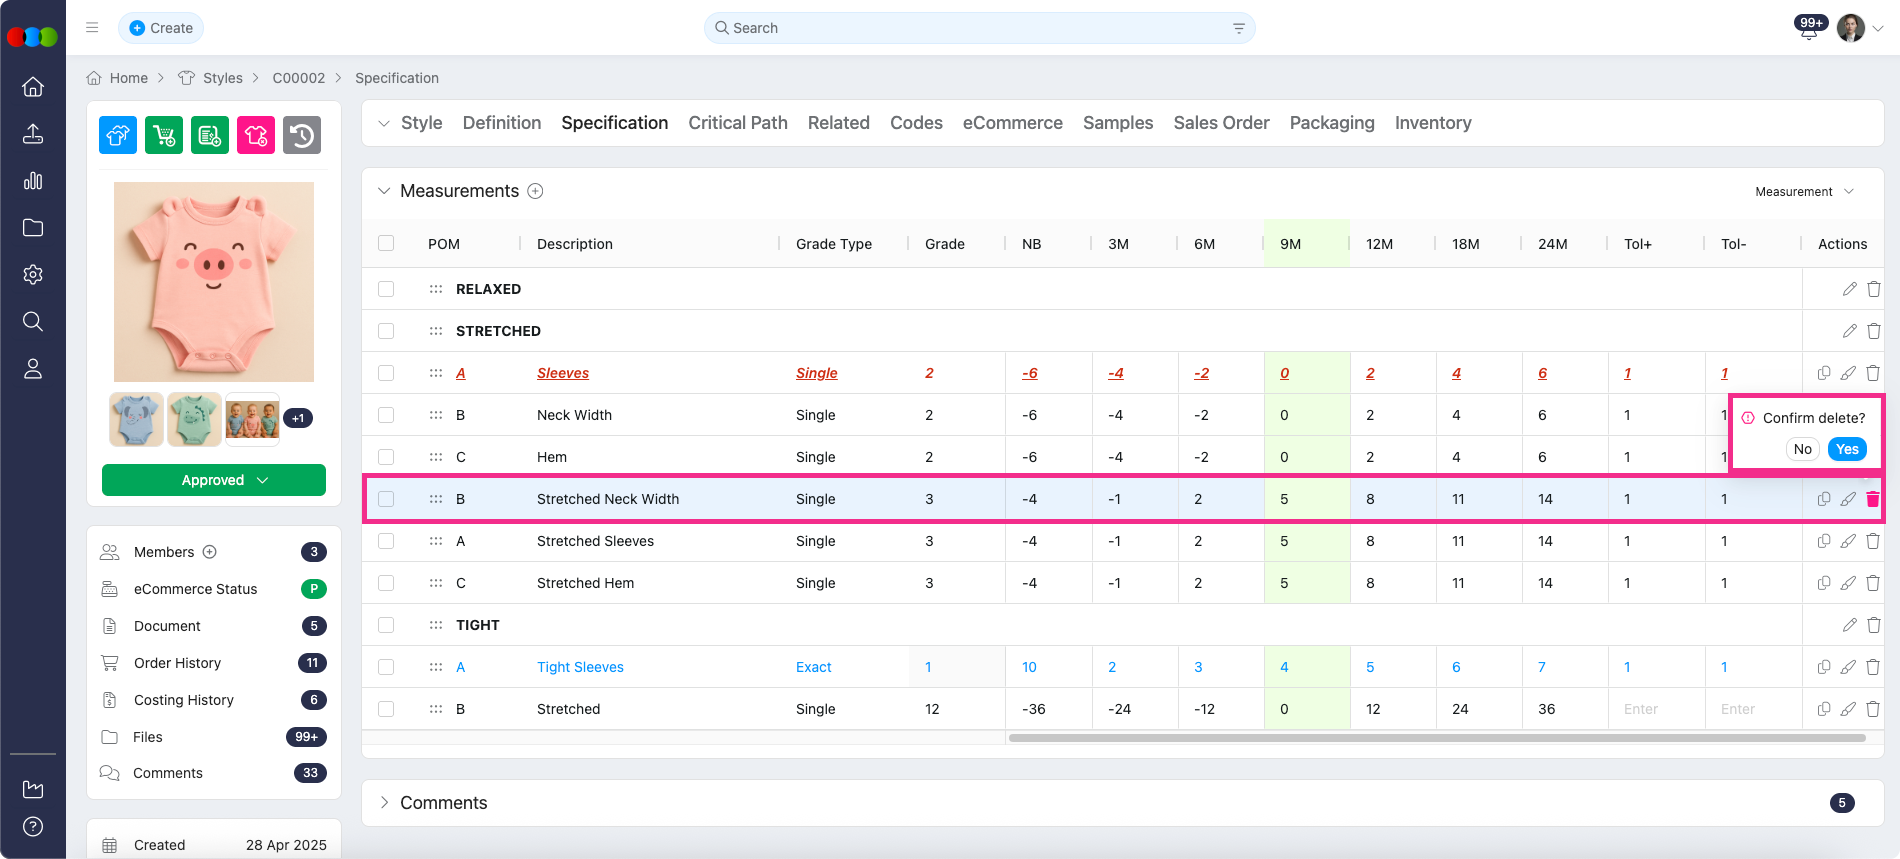Image resolution: width=1900 pixels, height=859 pixels.
Task: Open the Home icon in the left sidebar
Action: tap(33, 87)
